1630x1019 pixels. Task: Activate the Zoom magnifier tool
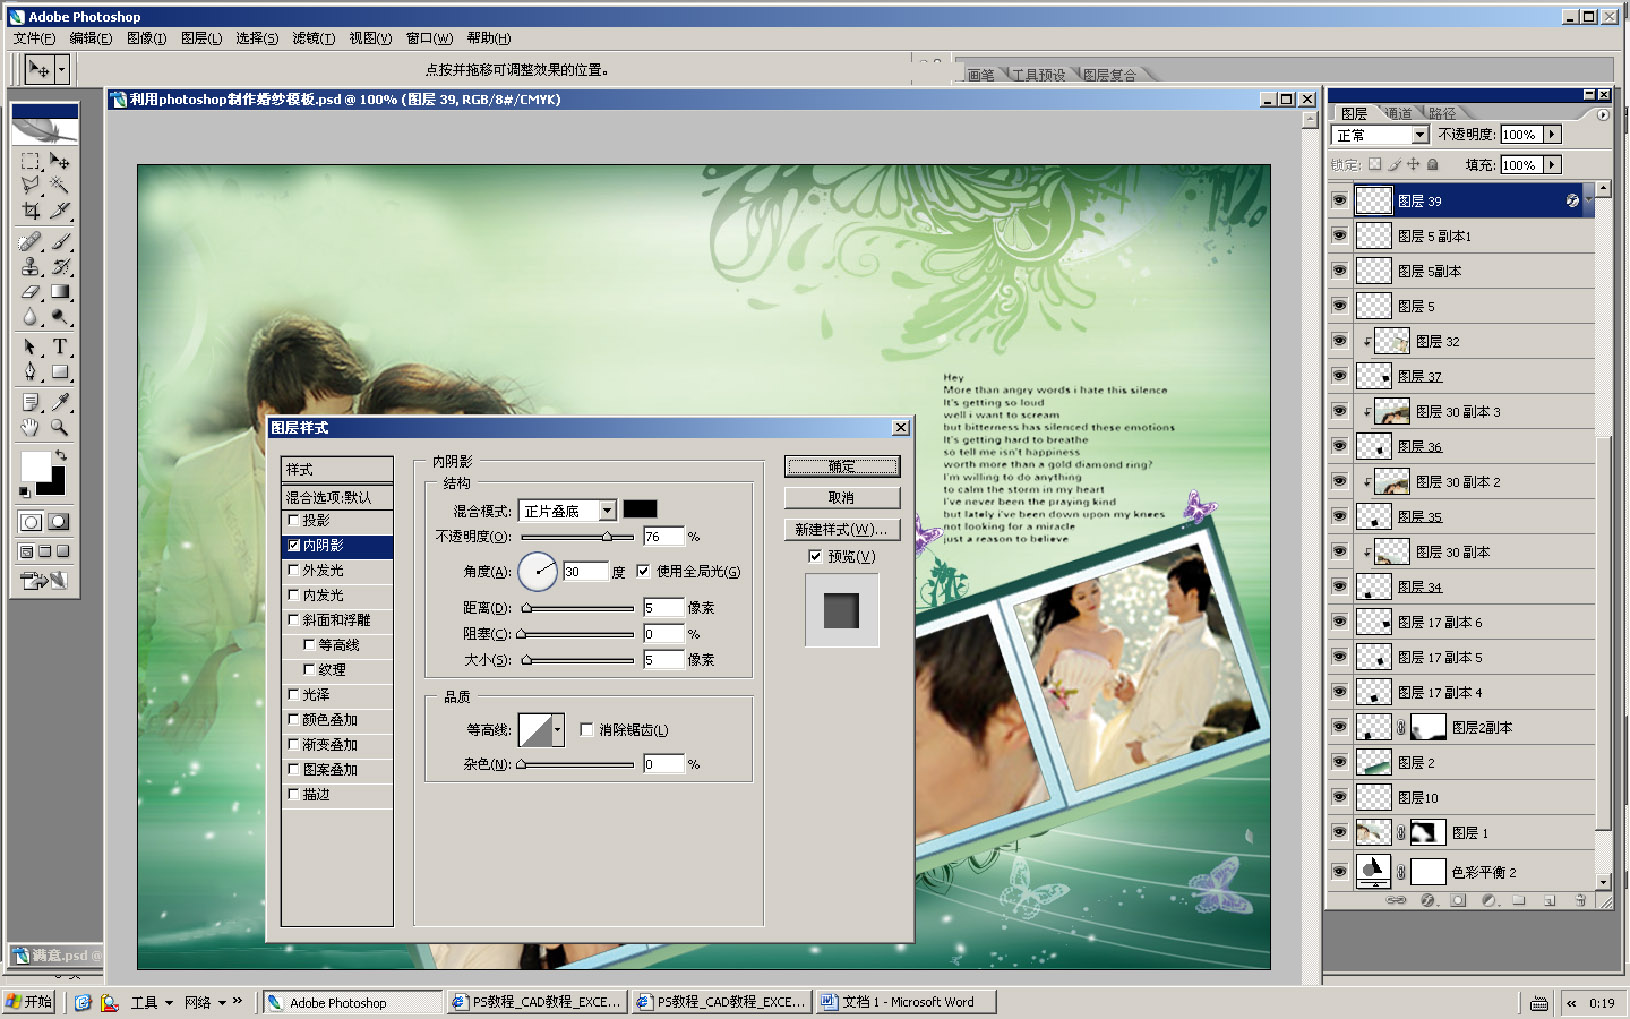click(60, 428)
